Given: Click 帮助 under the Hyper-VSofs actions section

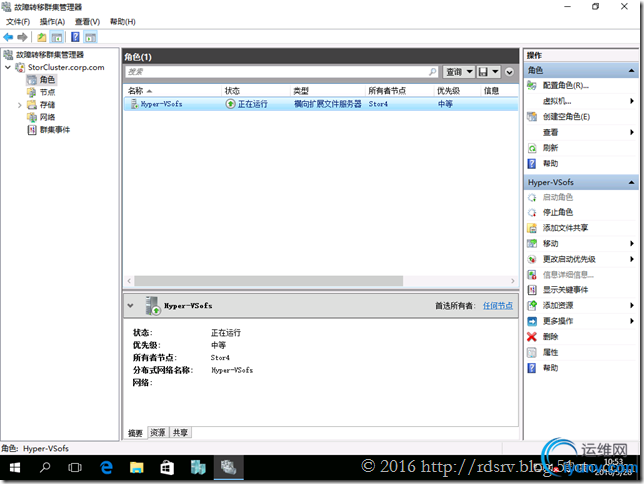Looking at the screenshot, I should click(550, 368).
